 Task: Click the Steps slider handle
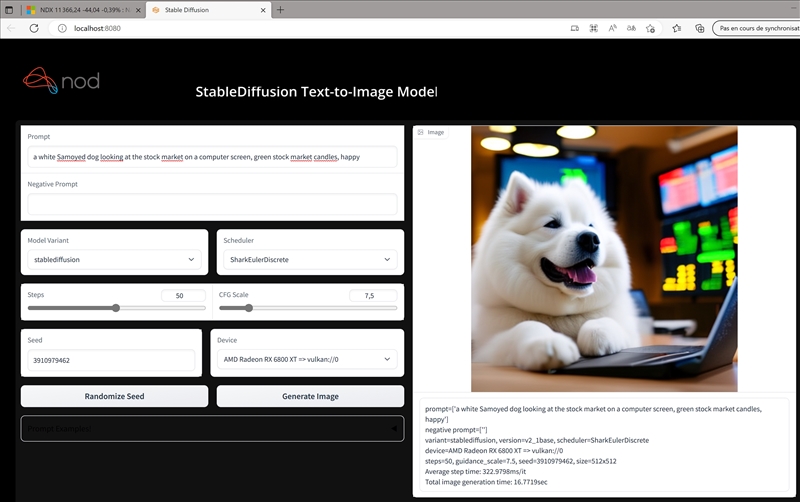pyautogui.click(x=117, y=308)
